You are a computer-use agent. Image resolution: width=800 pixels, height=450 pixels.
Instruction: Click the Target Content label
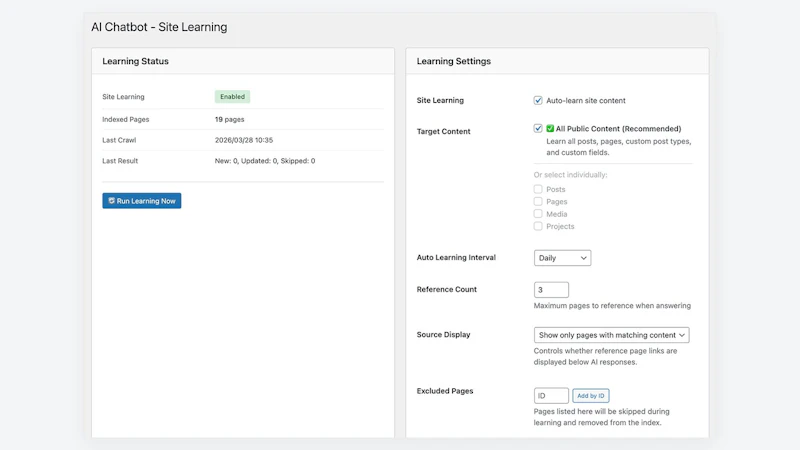pos(443,131)
